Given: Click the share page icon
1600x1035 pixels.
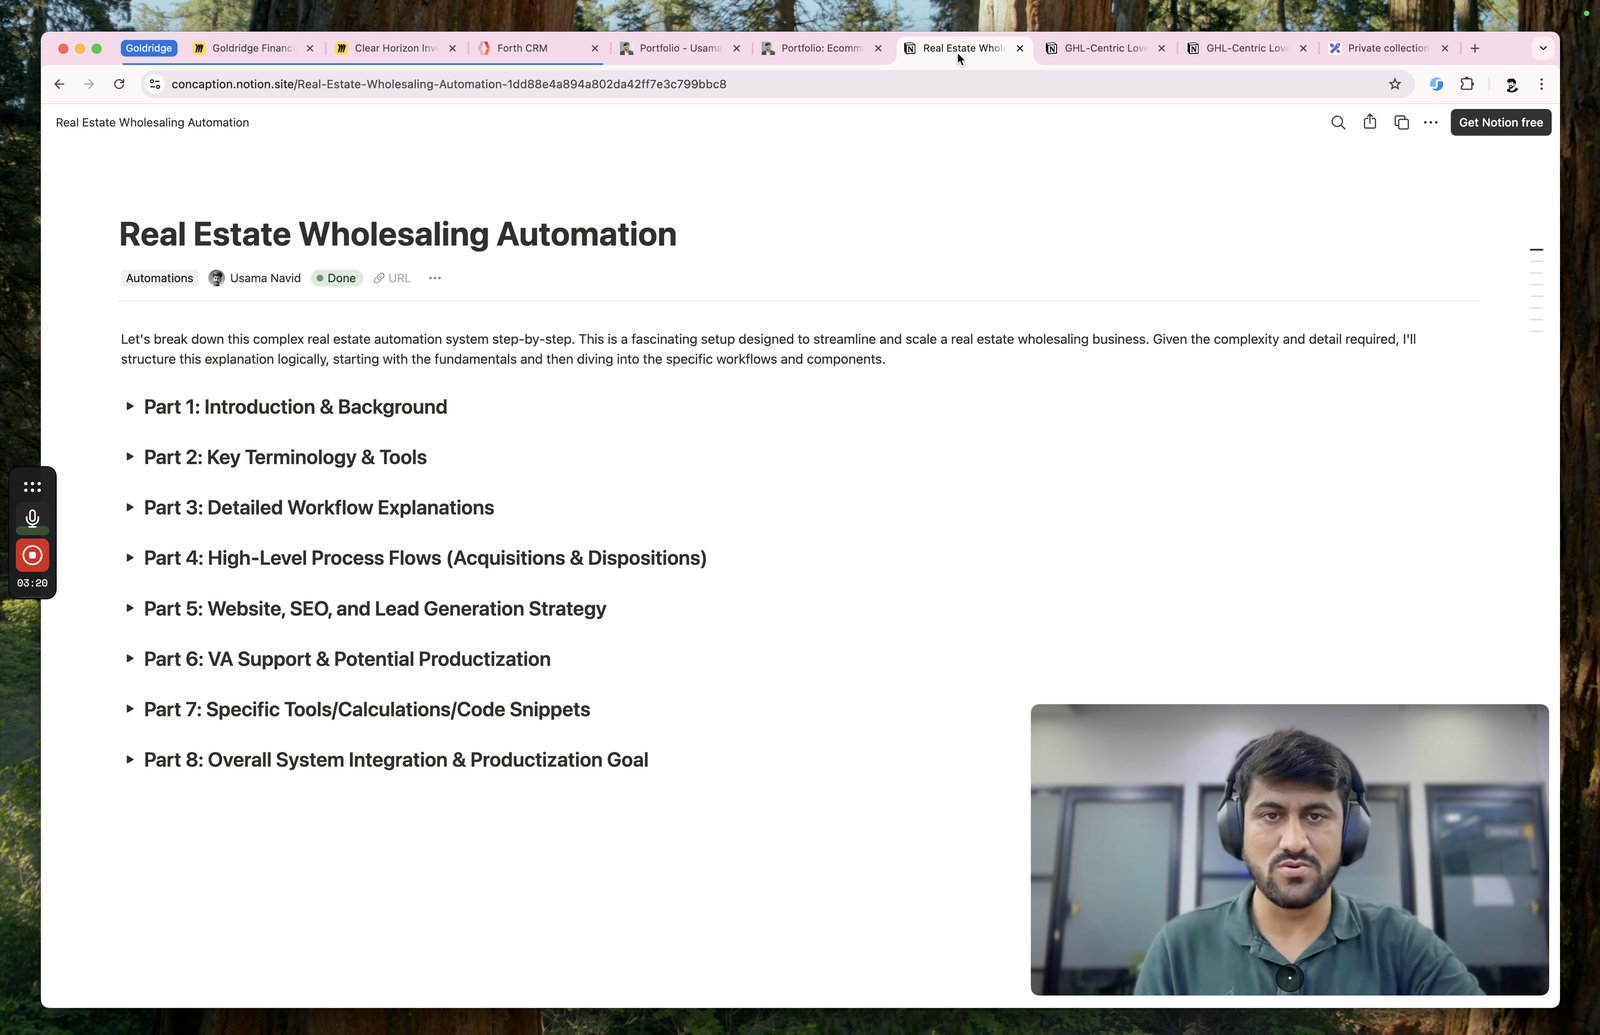Looking at the screenshot, I should 1370,122.
